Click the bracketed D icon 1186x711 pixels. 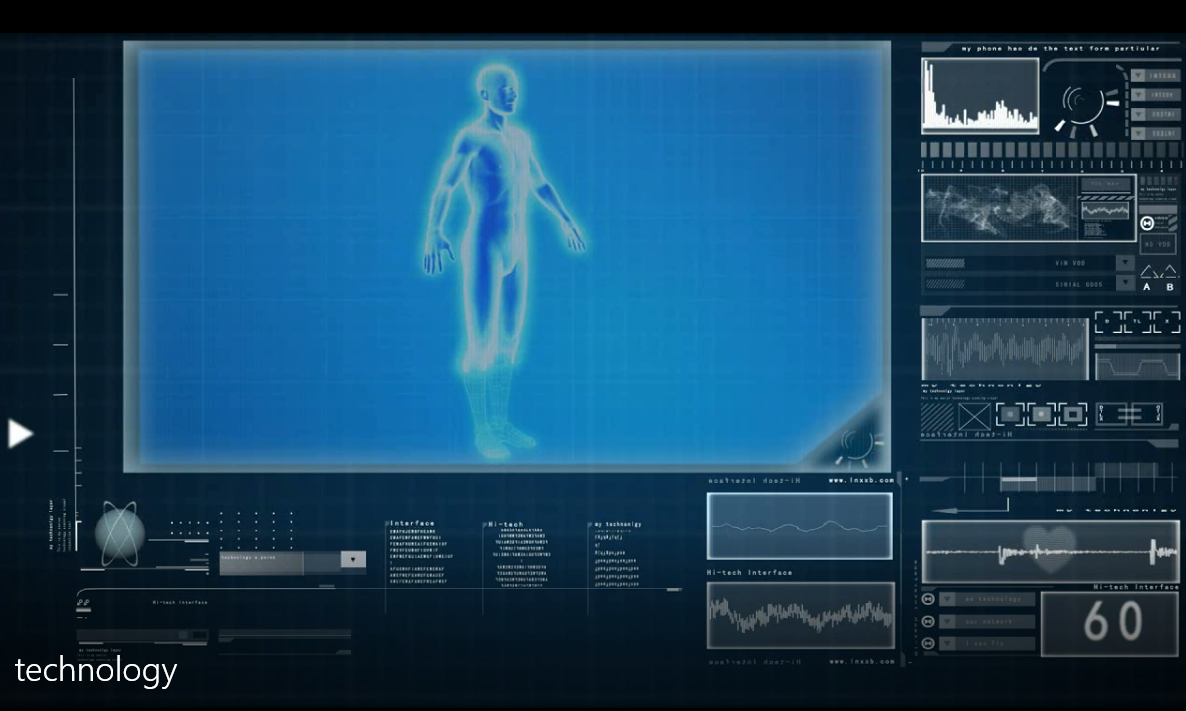coord(1108,321)
